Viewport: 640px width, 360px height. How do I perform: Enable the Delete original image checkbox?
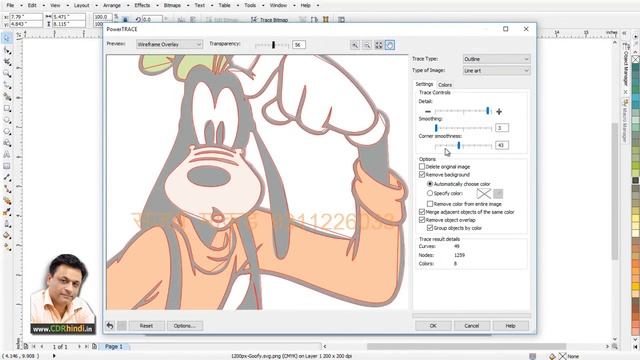pos(422,167)
